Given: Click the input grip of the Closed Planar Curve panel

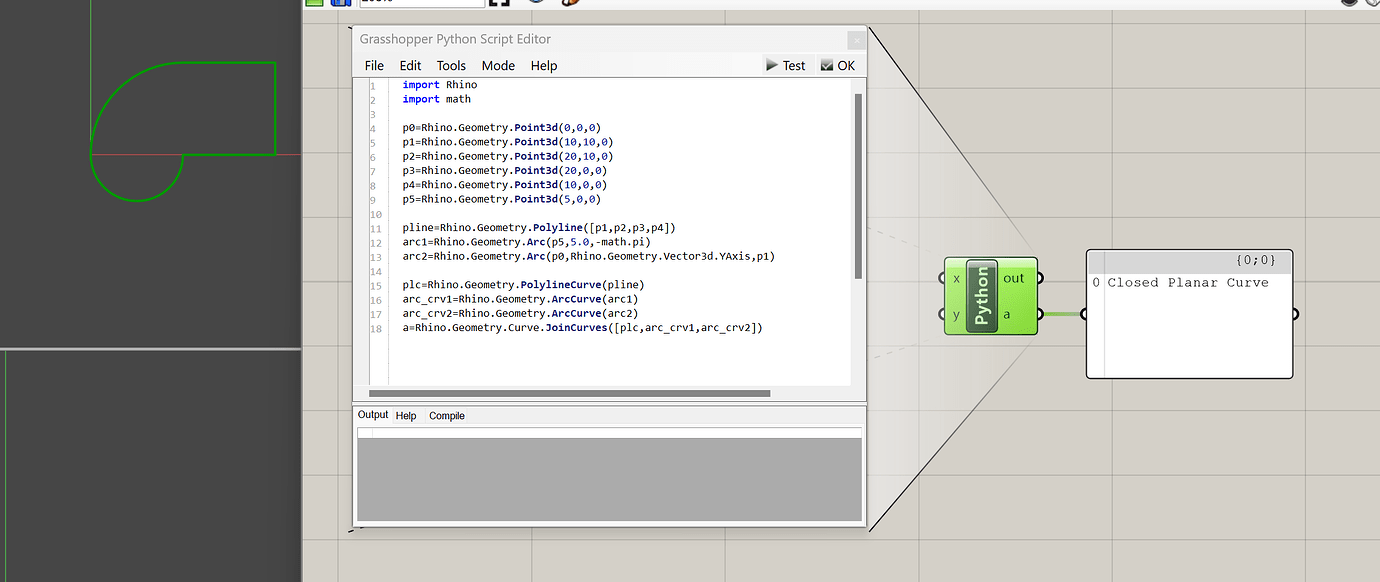Looking at the screenshot, I should [1084, 314].
